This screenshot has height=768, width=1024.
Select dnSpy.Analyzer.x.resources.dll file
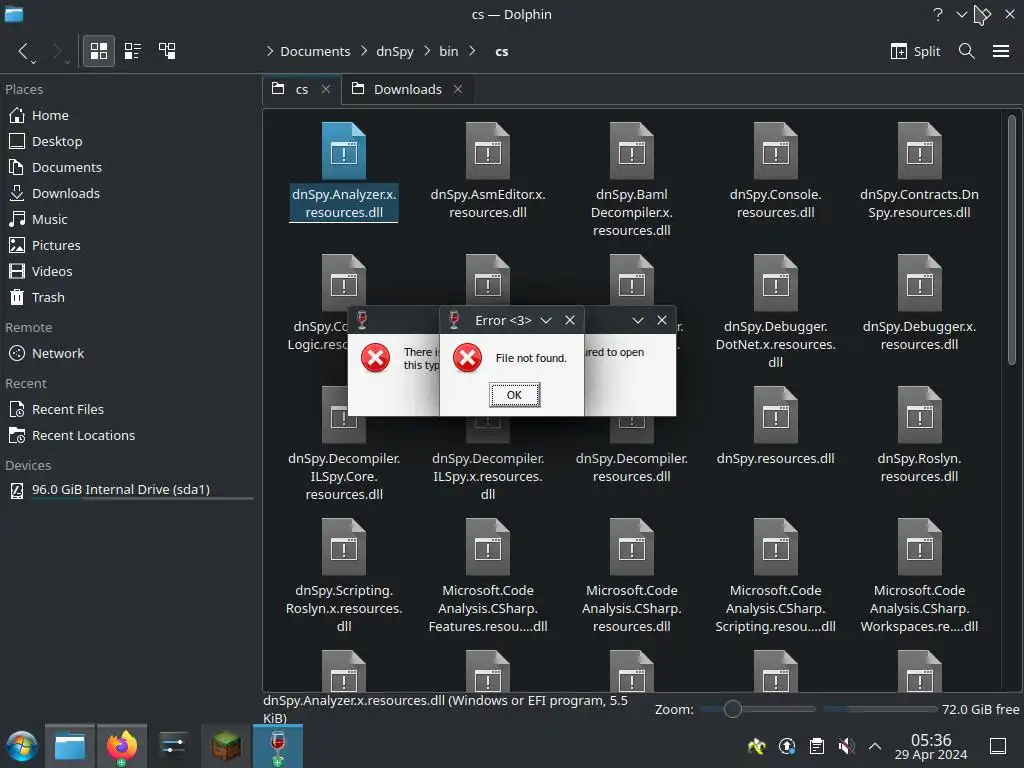(344, 172)
